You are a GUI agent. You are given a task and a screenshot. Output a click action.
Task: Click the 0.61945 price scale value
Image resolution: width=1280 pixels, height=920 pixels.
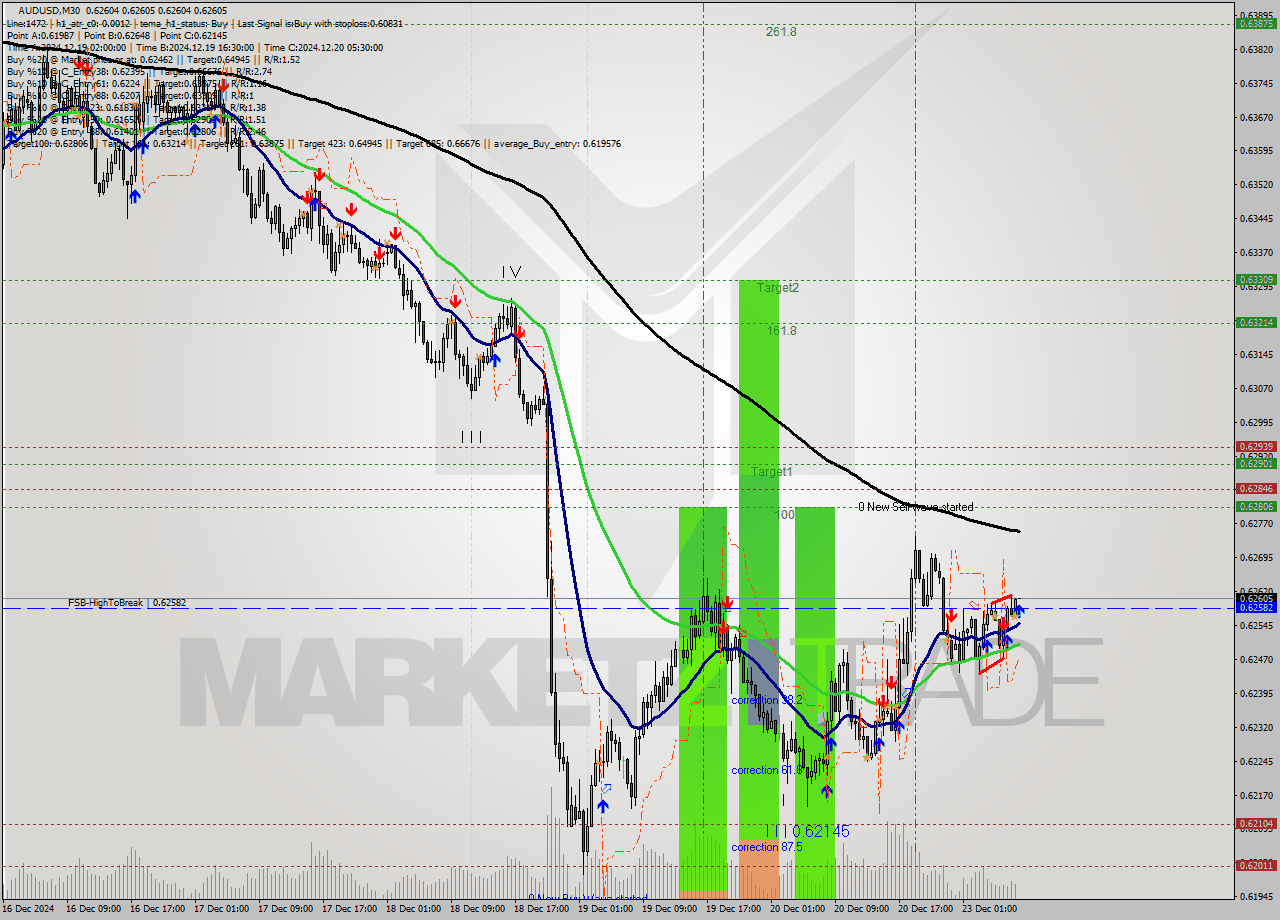coord(1256,897)
